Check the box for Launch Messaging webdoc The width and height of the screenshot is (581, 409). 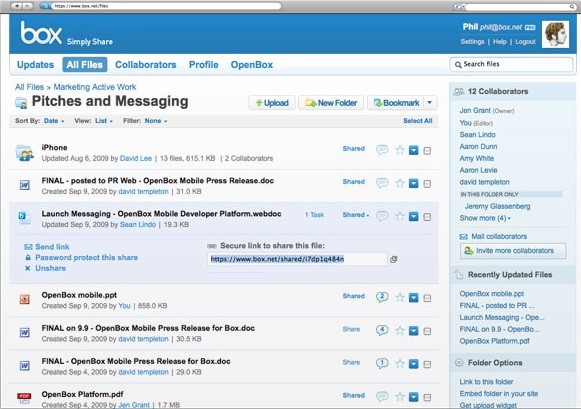(x=427, y=217)
